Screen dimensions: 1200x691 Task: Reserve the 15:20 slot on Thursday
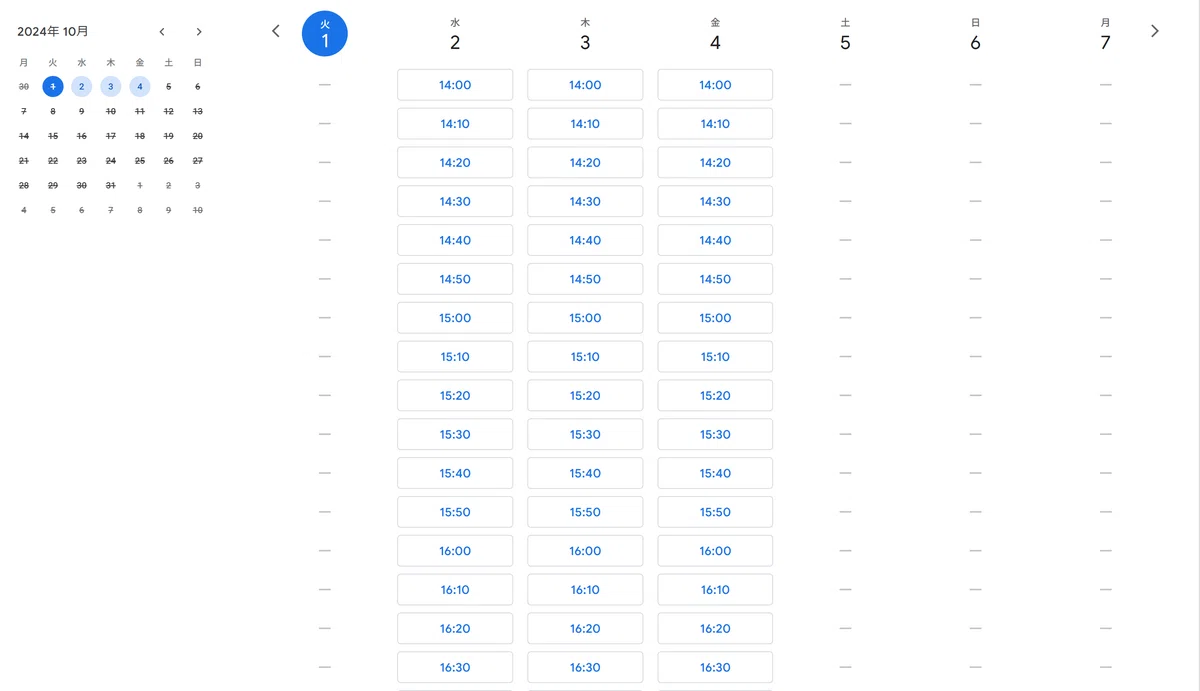585,396
